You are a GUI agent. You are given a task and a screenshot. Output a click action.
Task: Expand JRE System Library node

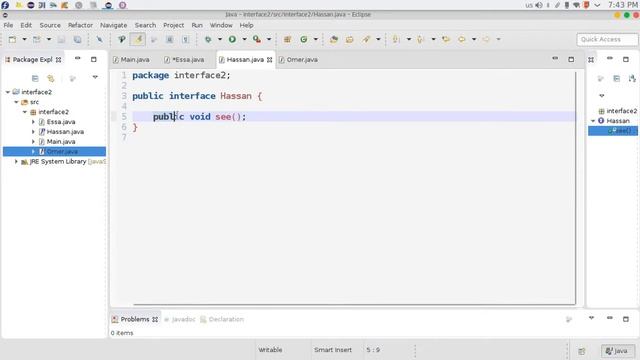pos(16,162)
